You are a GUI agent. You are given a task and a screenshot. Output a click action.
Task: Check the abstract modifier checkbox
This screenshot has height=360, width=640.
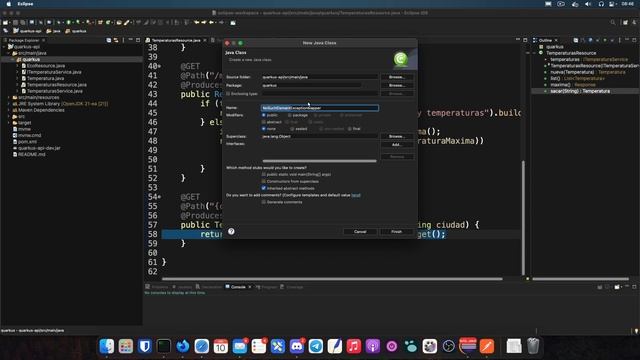pos(264,122)
